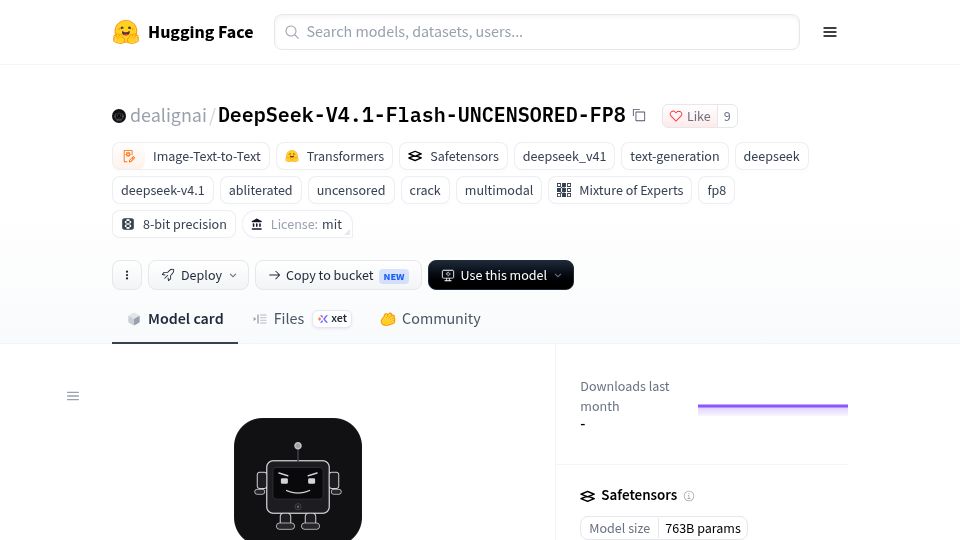960x540 pixels.
Task: Click the search magnifier icon
Action: pos(292,32)
